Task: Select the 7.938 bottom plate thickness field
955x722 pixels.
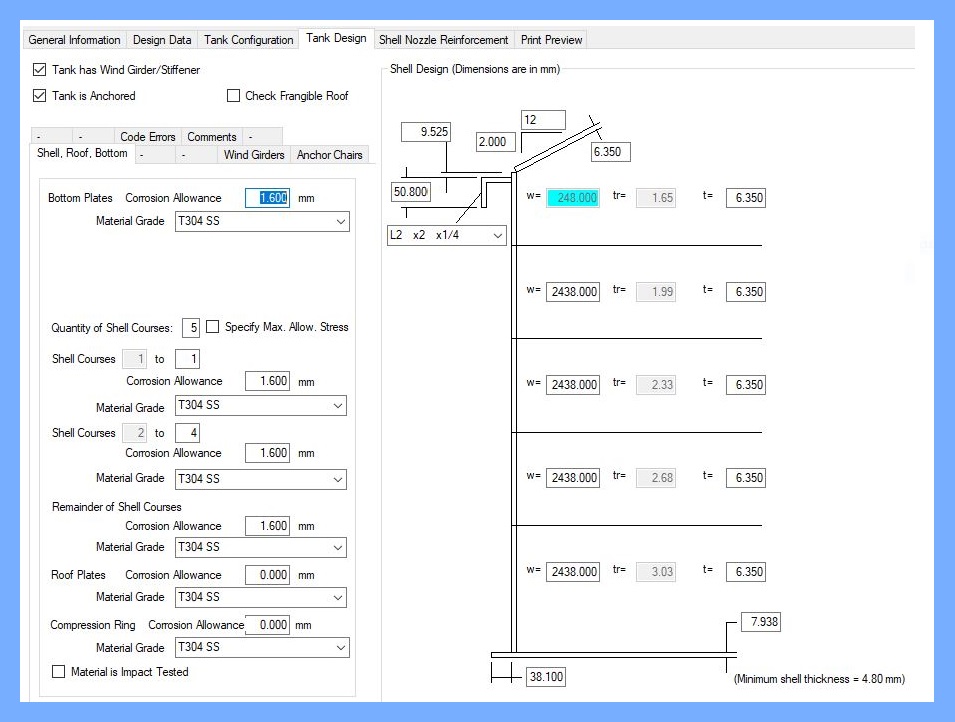Action: pyautogui.click(x=761, y=623)
